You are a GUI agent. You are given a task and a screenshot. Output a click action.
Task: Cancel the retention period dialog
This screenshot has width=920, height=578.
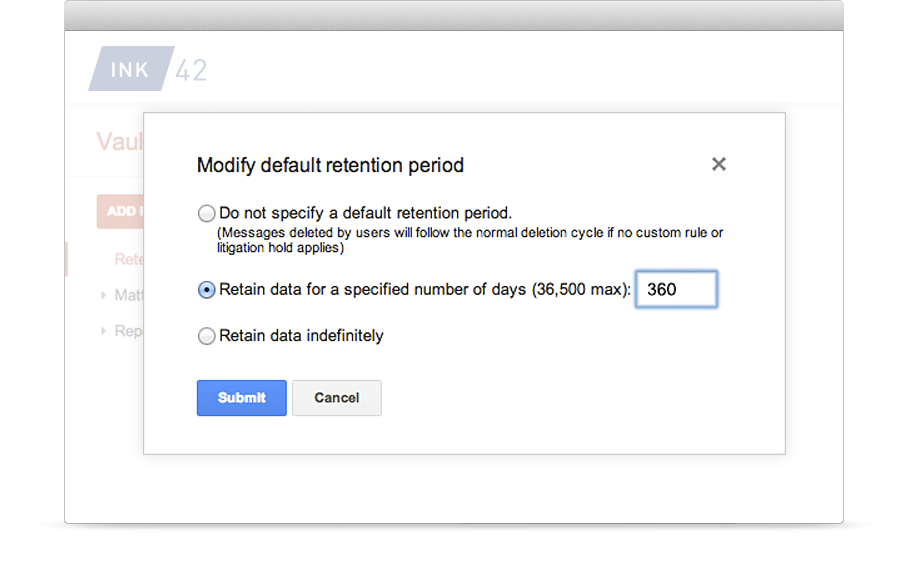click(x=337, y=398)
